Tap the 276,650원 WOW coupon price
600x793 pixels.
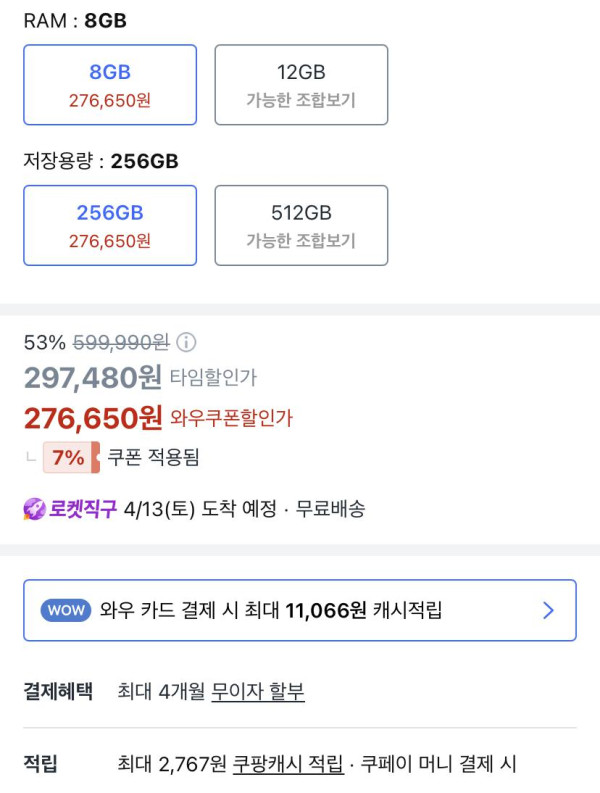point(93,417)
